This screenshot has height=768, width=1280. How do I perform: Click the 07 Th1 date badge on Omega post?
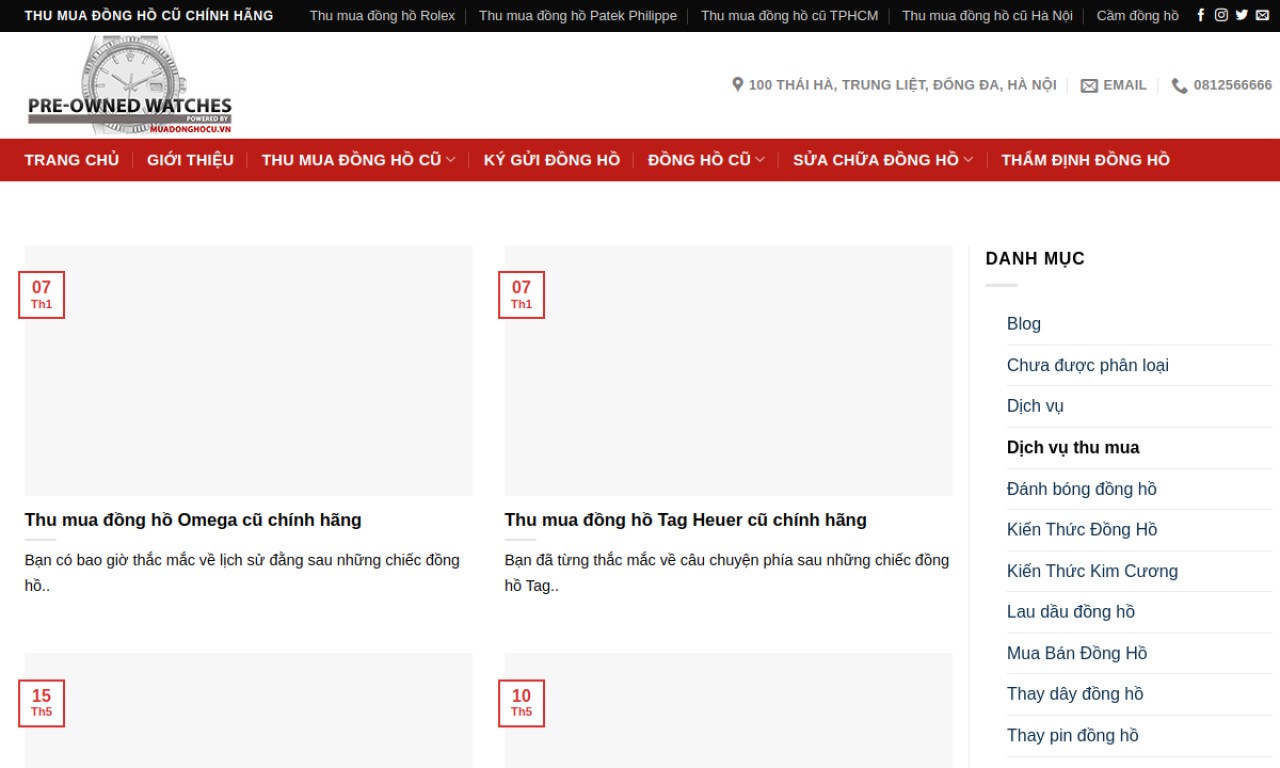tap(41, 295)
